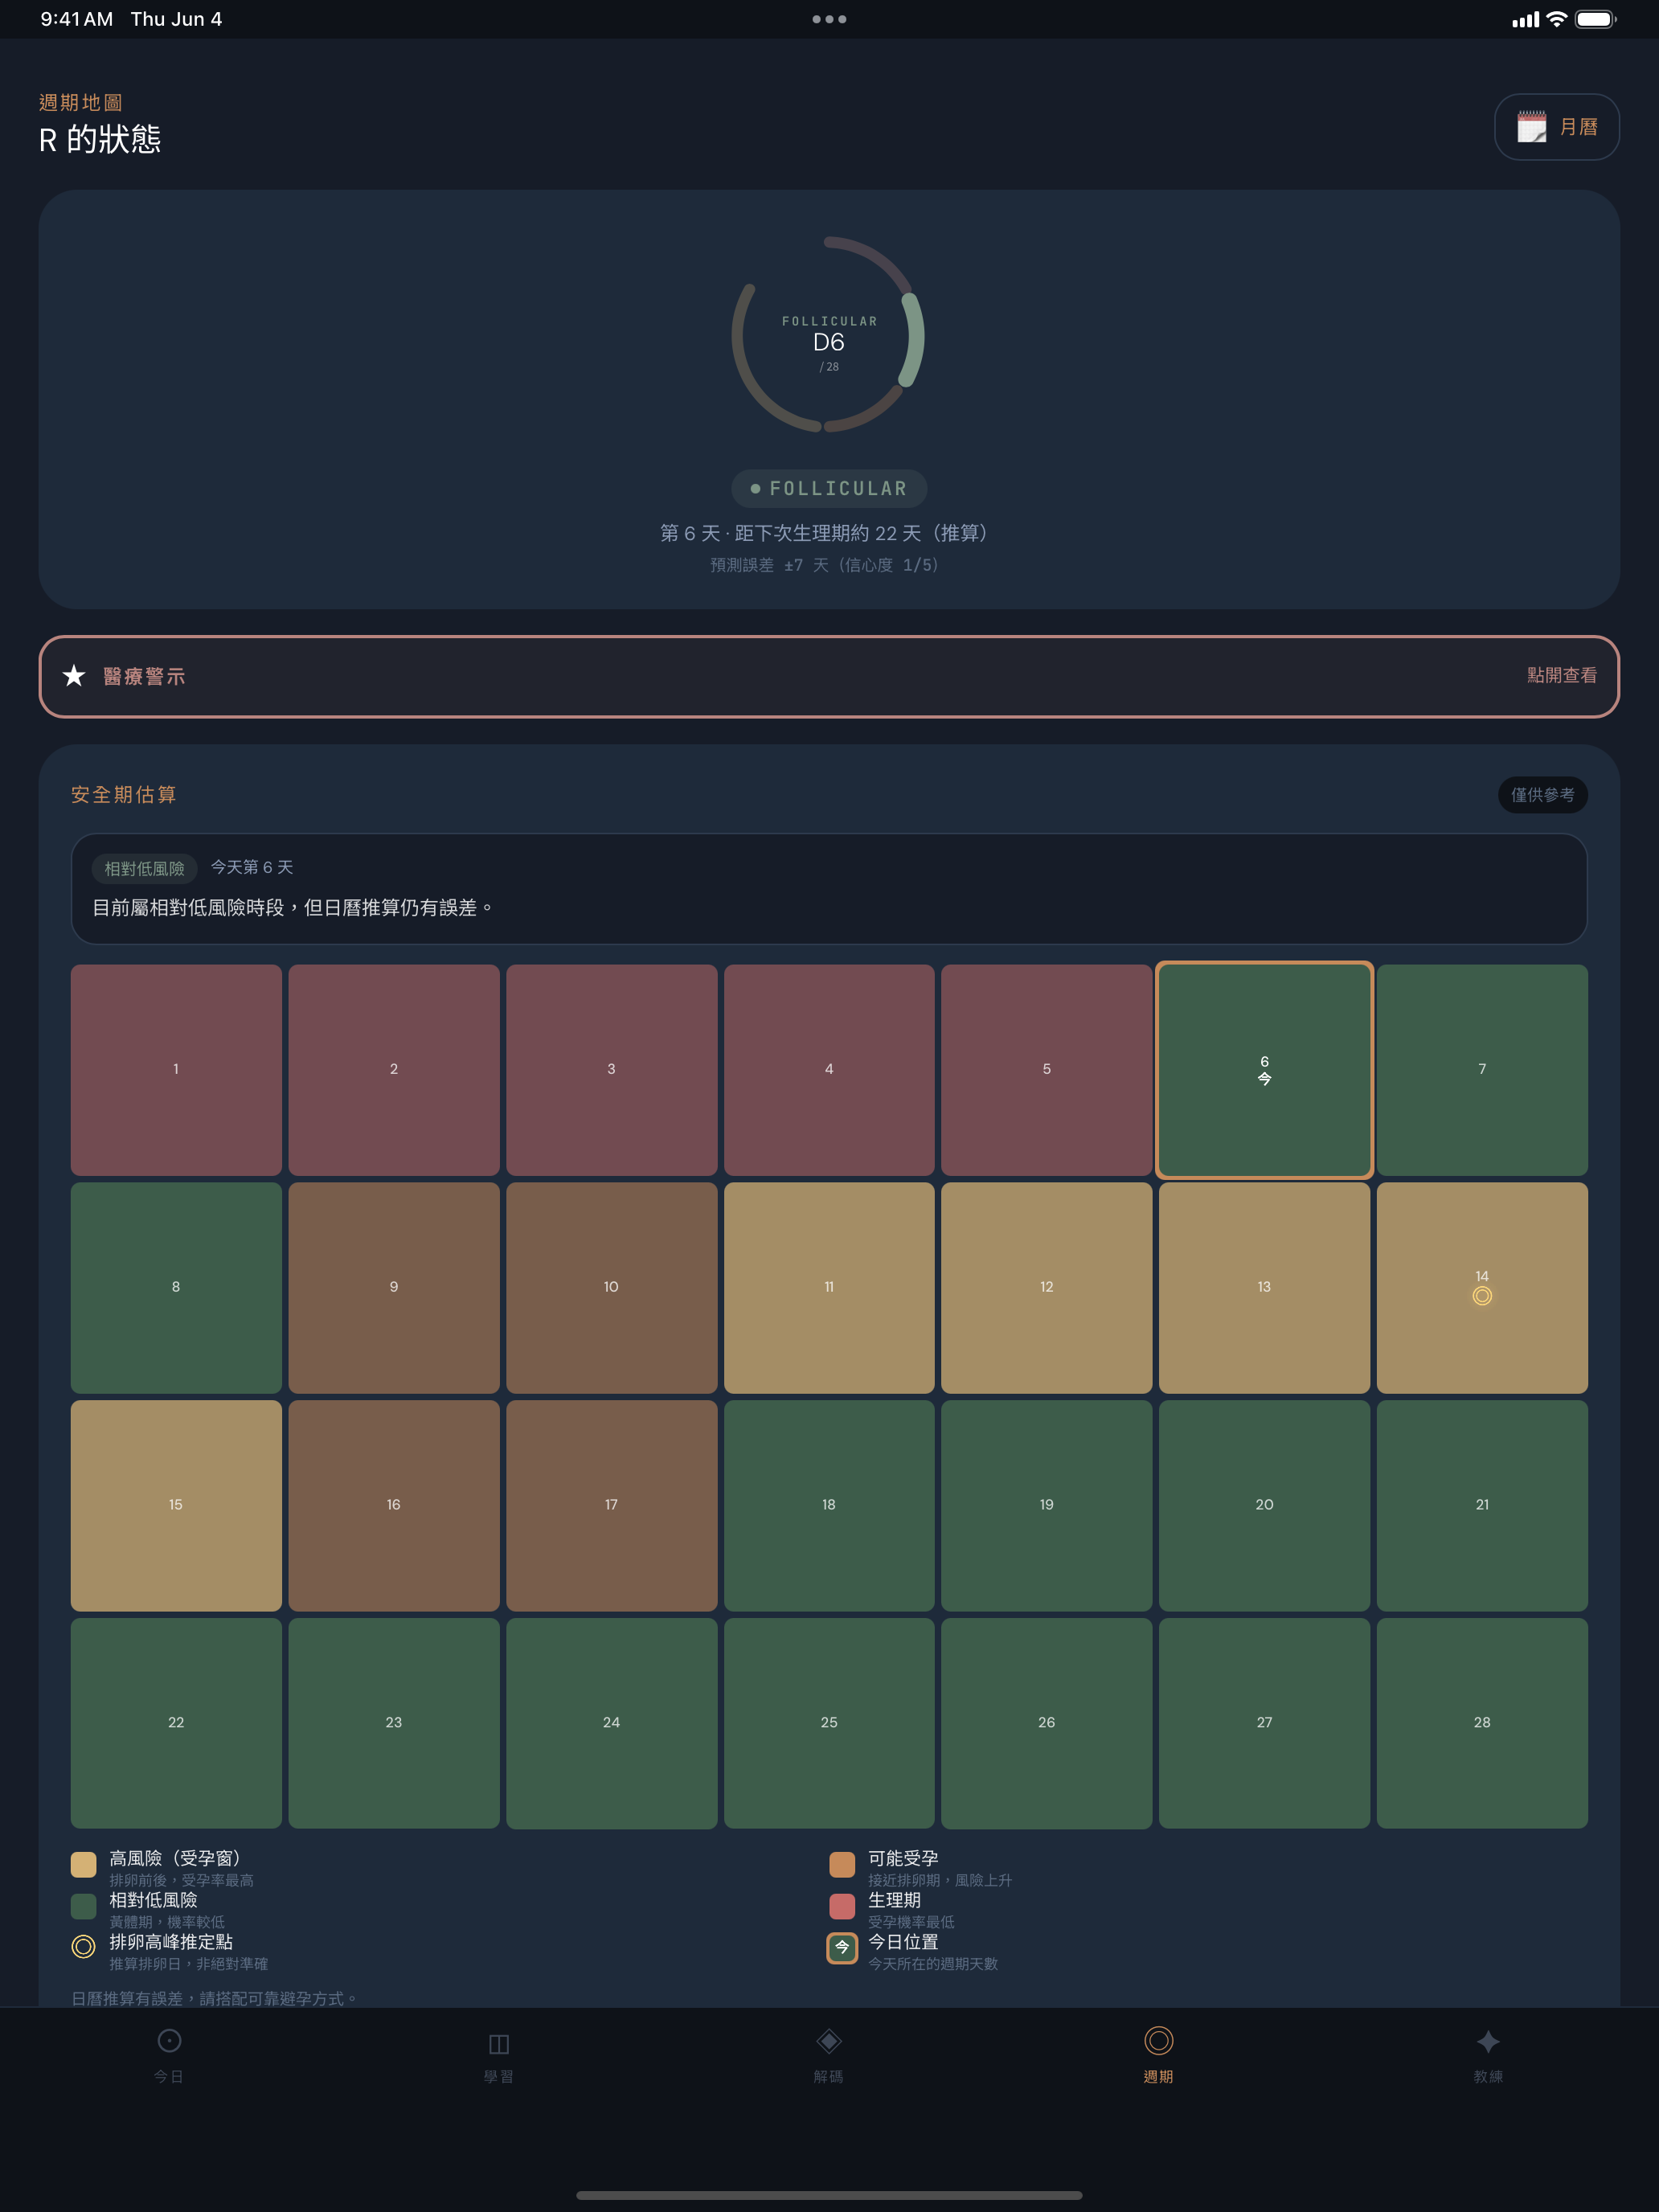
Task: Tap the 排卵高峰推定點 legend ring icon
Action: (84, 1947)
